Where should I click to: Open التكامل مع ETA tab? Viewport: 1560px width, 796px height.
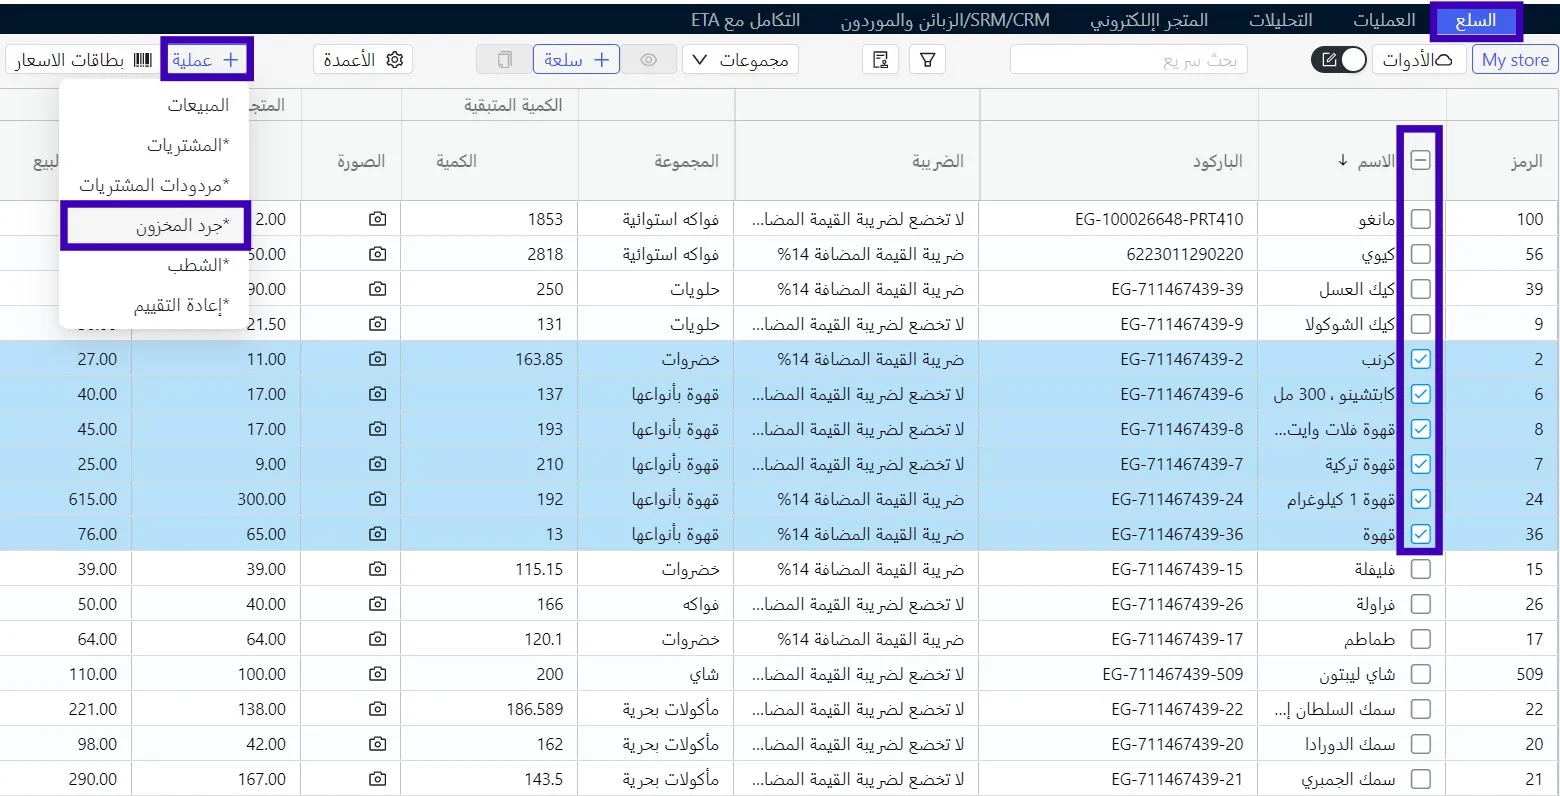pyautogui.click(x=746, y=20)
